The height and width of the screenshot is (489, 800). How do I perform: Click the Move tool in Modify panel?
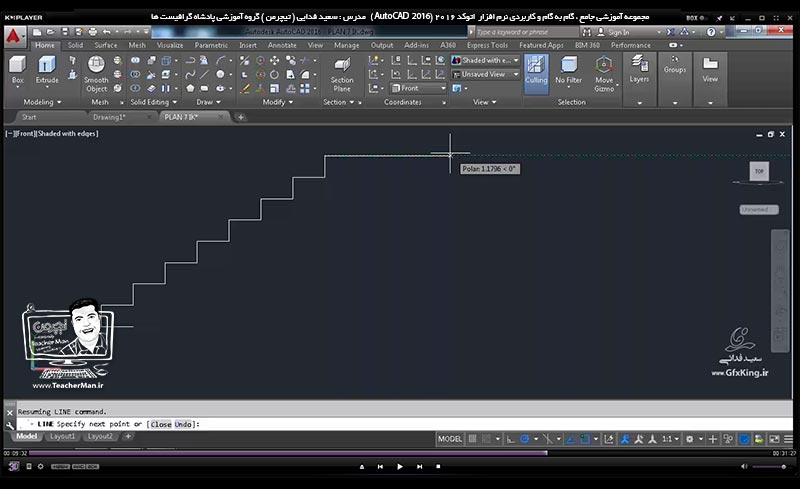point(274,60)
